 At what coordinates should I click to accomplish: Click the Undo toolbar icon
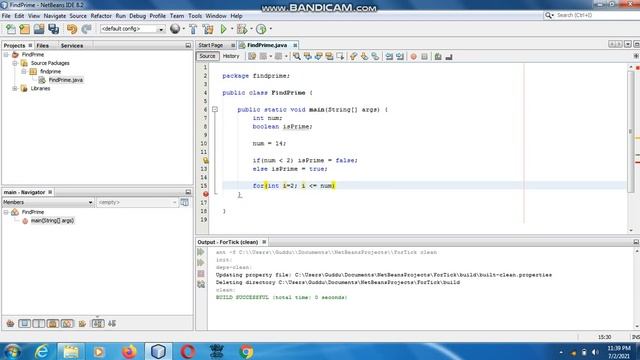point(72,29)
